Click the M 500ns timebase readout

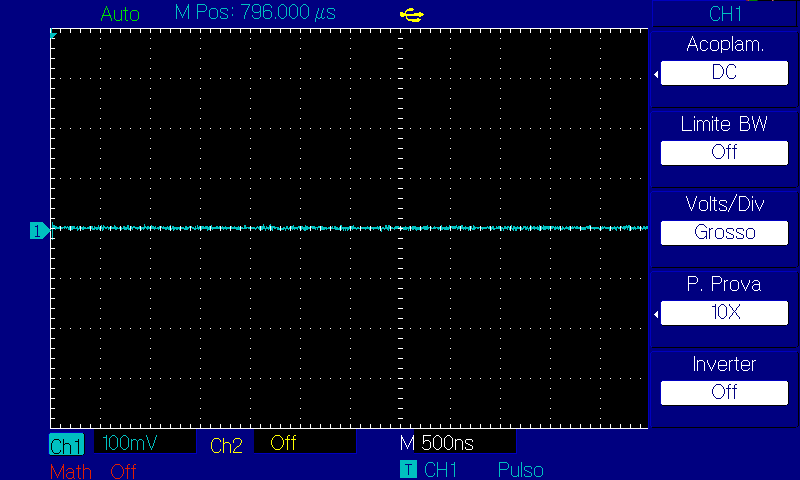coord(437,443)
